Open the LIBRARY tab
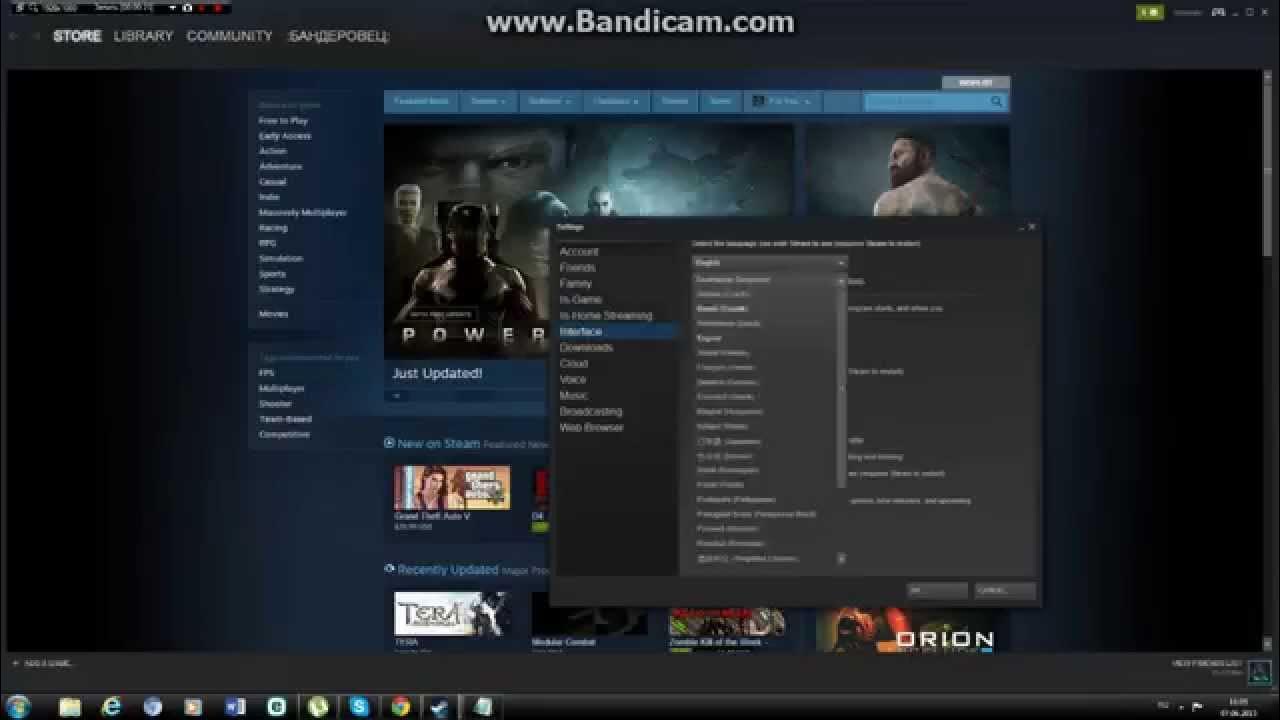Viewport: 1280px width, 720px height. [x=143, y=36]
